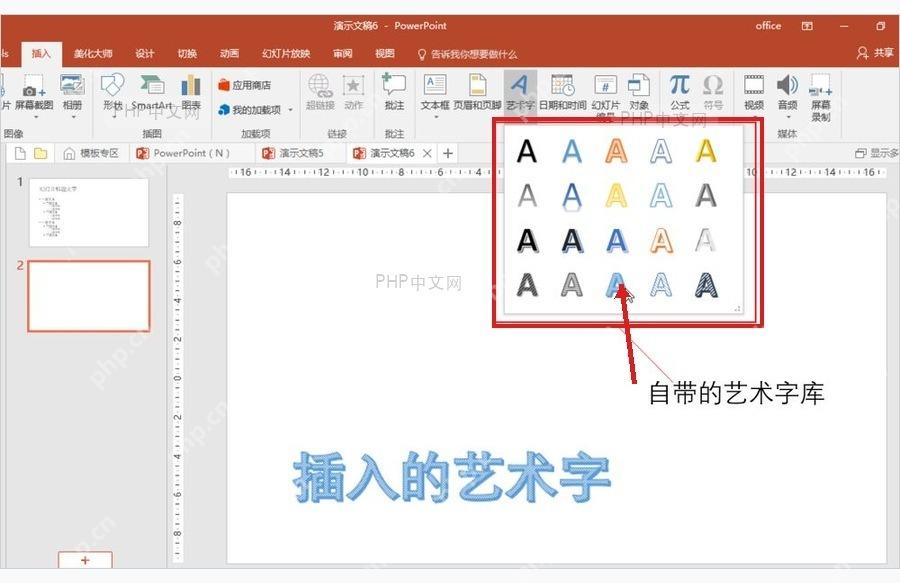
Task: Choose third-row orange outline WordArt style
Action: click(x=661, y=240)
